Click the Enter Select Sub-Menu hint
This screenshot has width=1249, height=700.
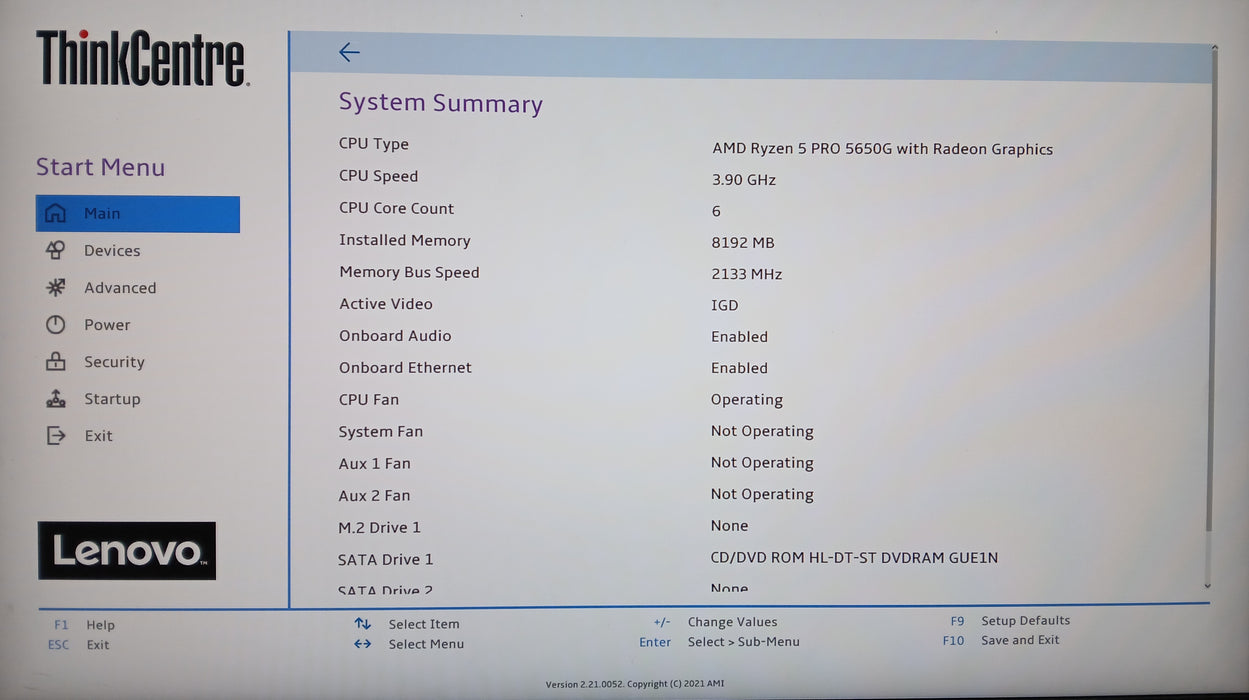[x=719, y=642]
